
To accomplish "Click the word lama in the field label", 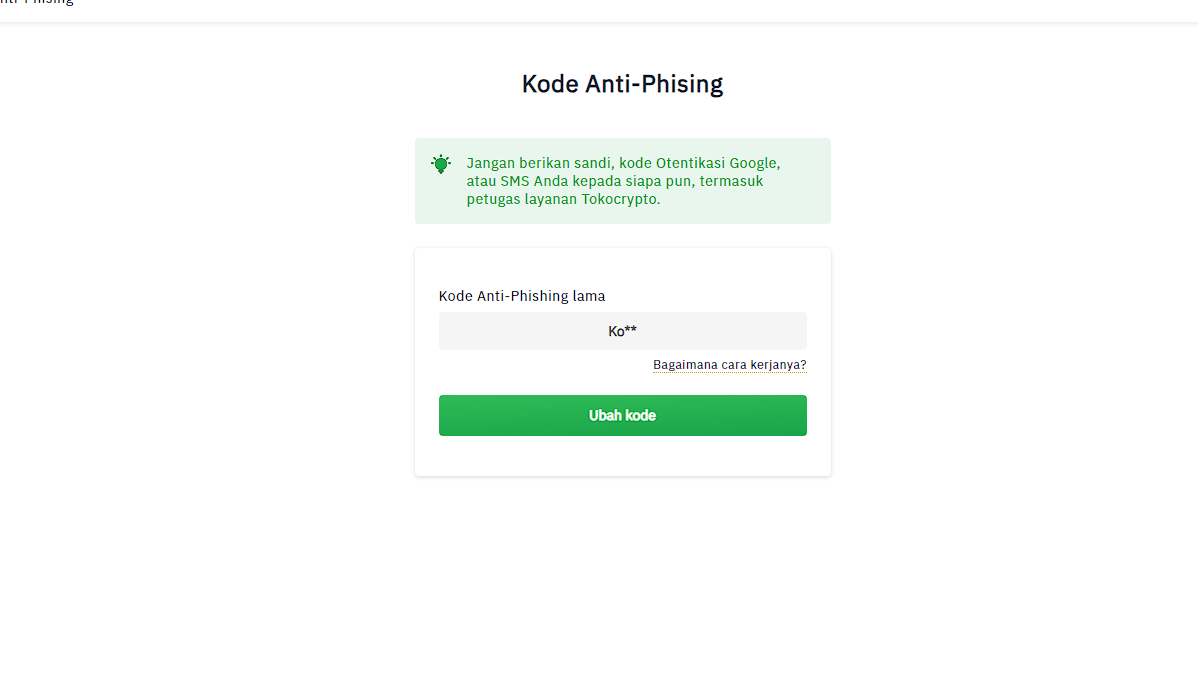I will (x=589, y=296).
